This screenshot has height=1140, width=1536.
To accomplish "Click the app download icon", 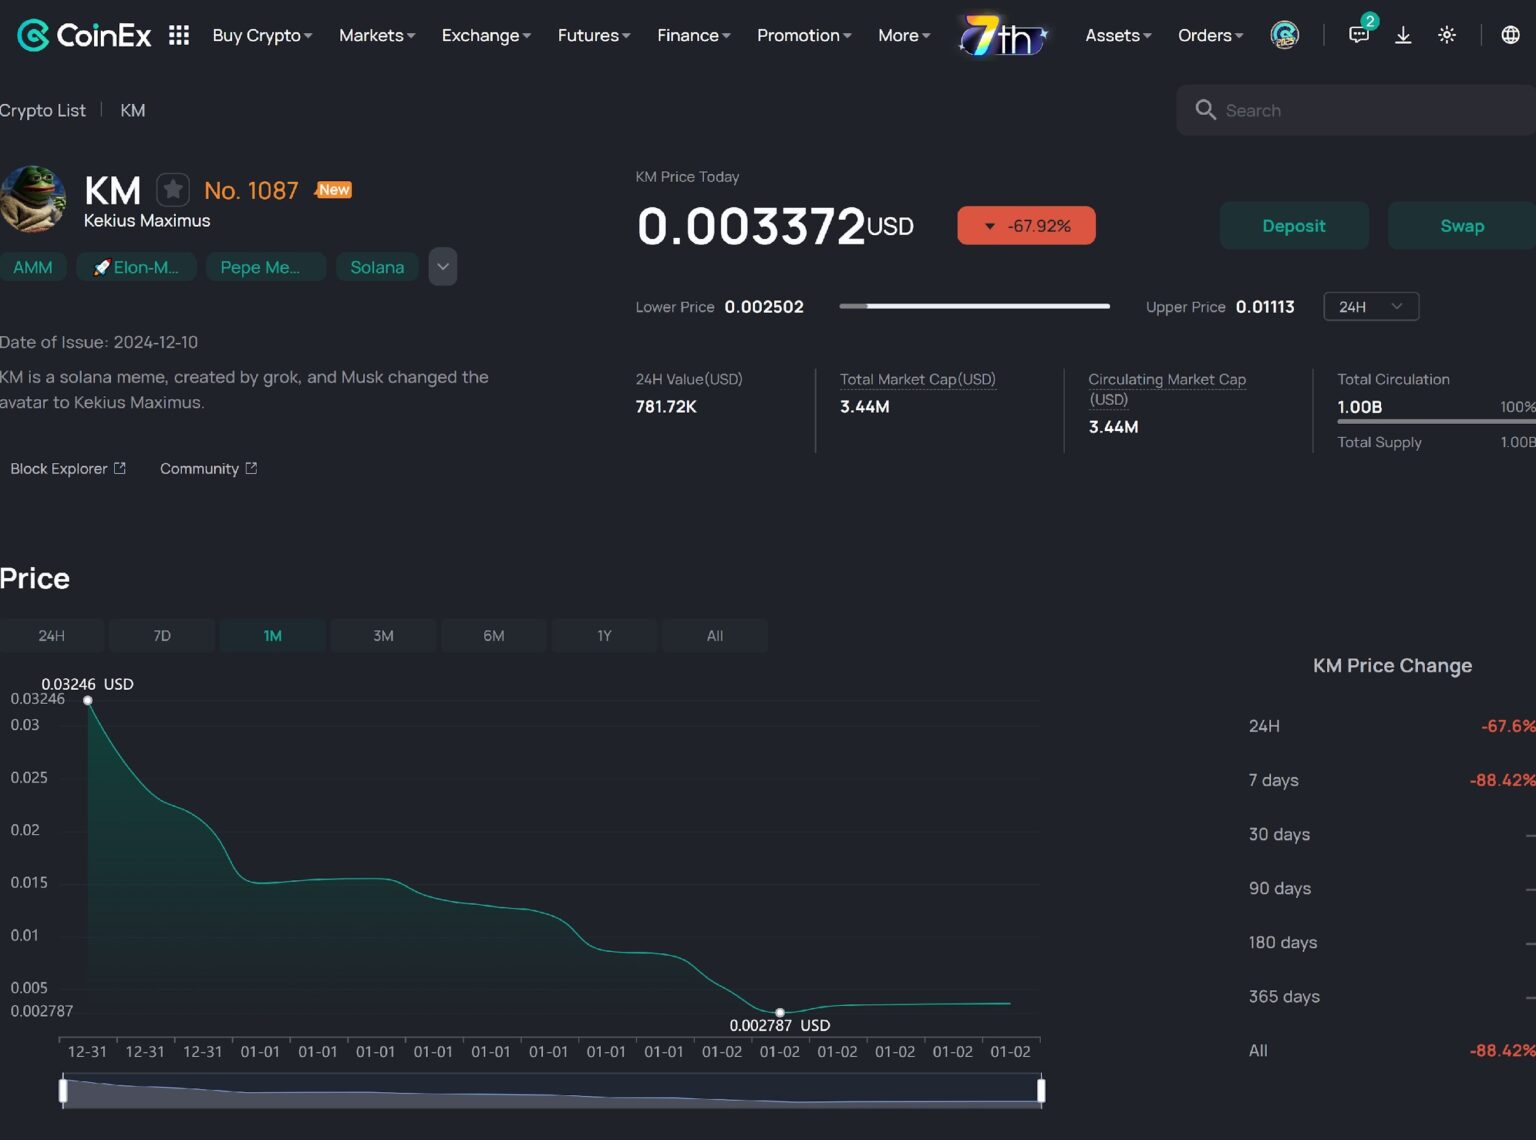I will [1404, 35].
